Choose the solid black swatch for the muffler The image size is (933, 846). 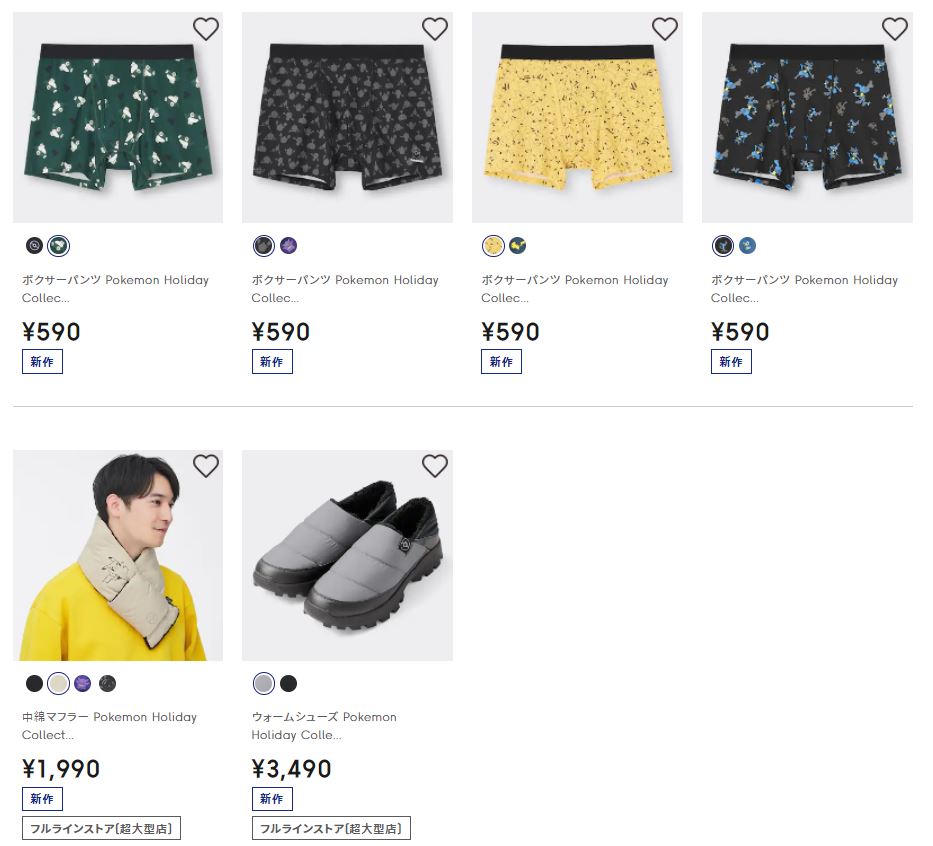point(34,684)
